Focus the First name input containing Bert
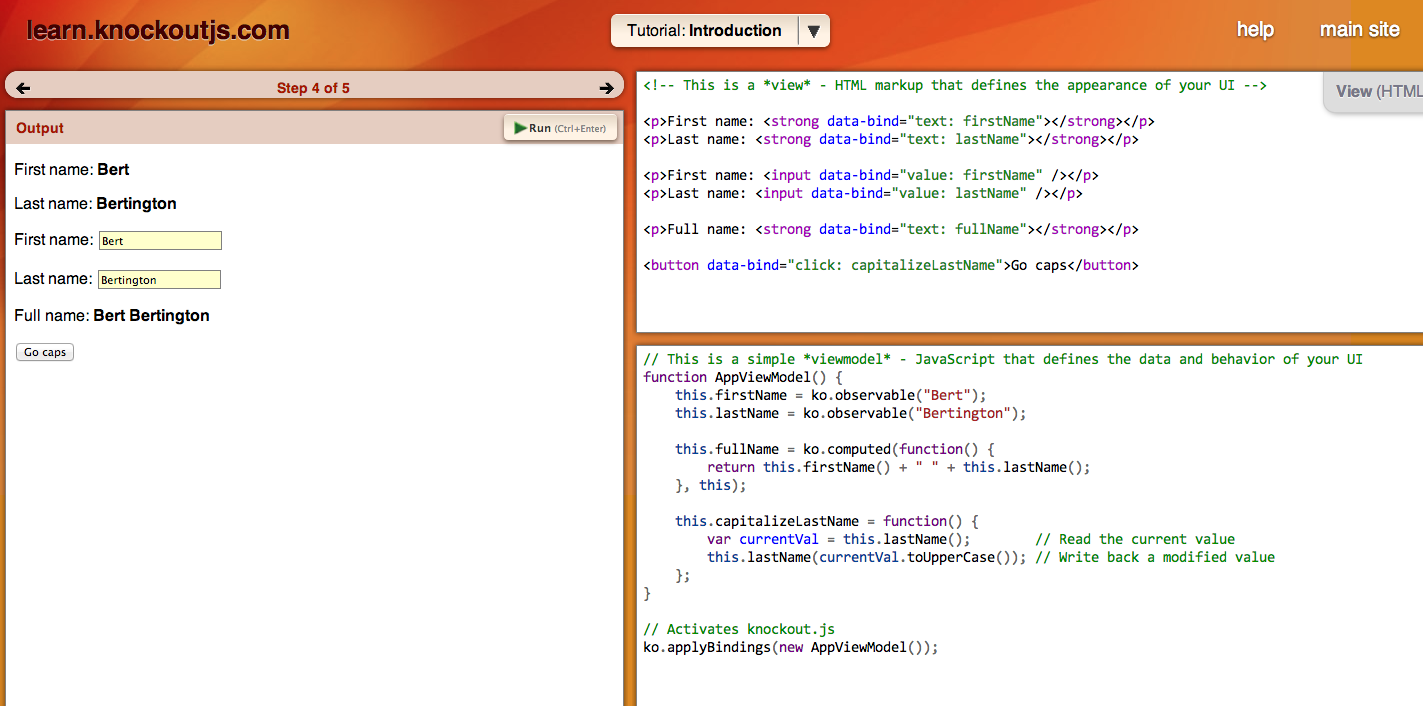Viewport: 1423px width, 706px height. pos(160,241)
